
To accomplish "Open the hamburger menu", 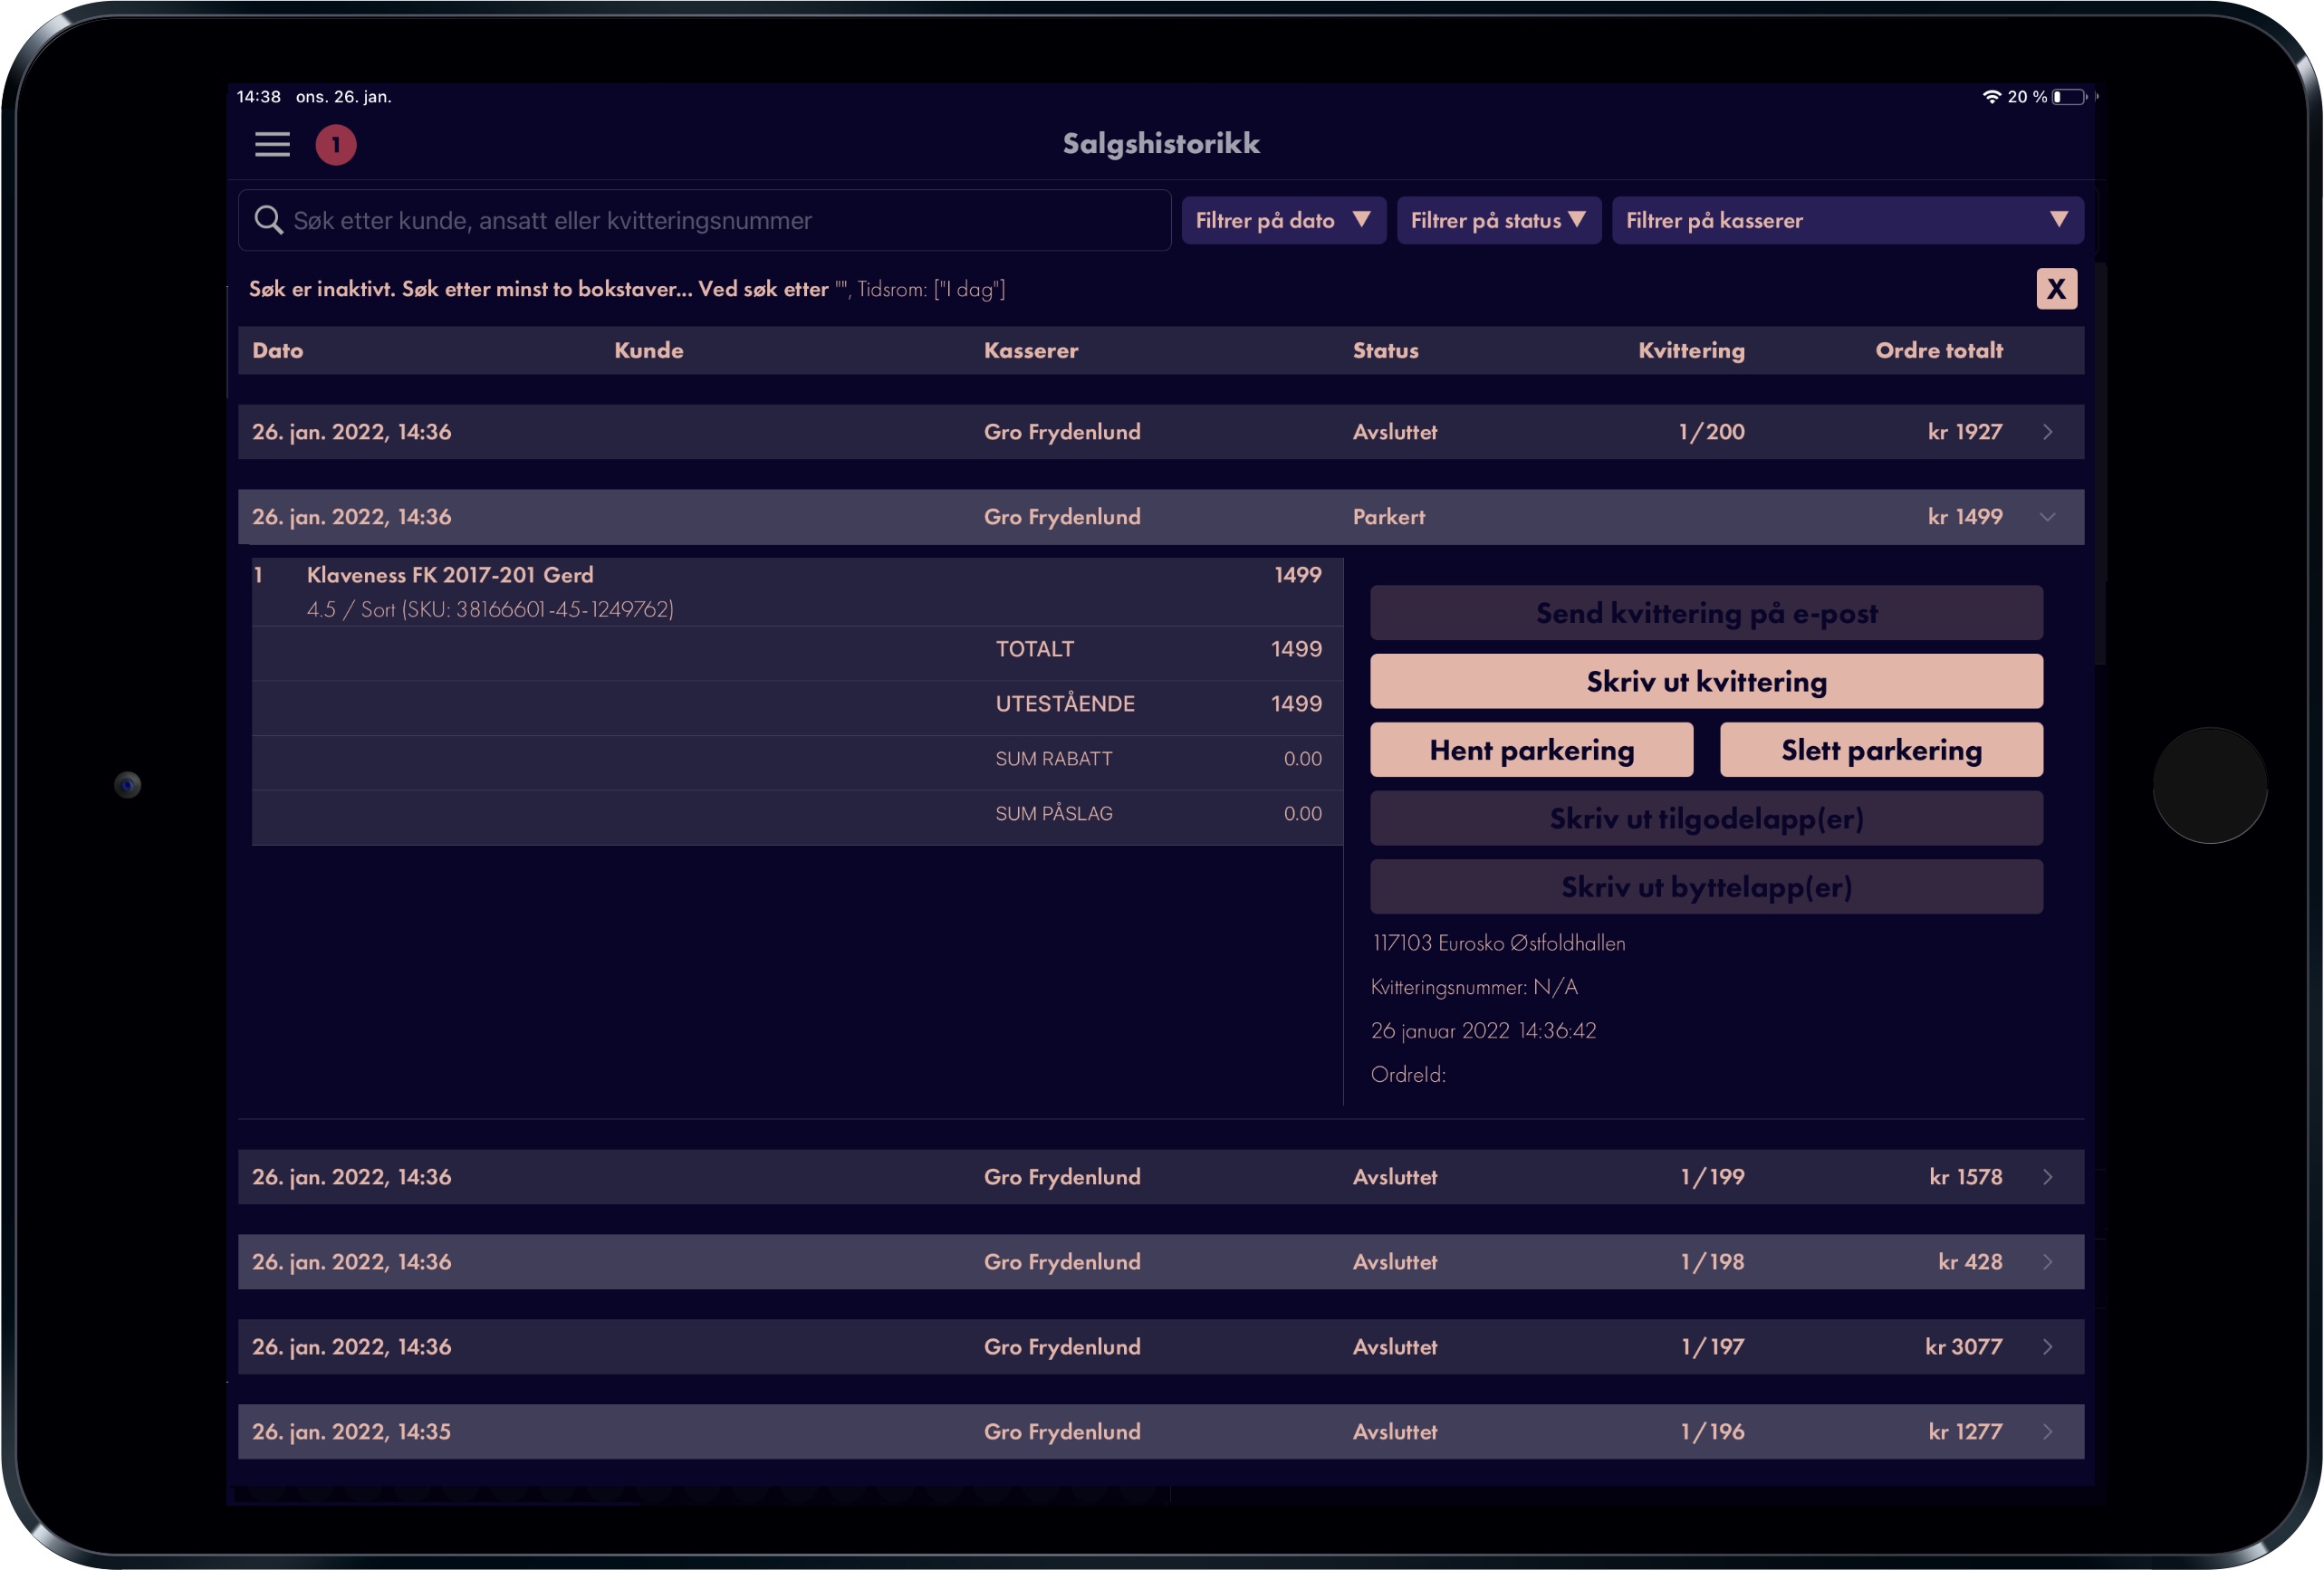I will click(272, 145).
